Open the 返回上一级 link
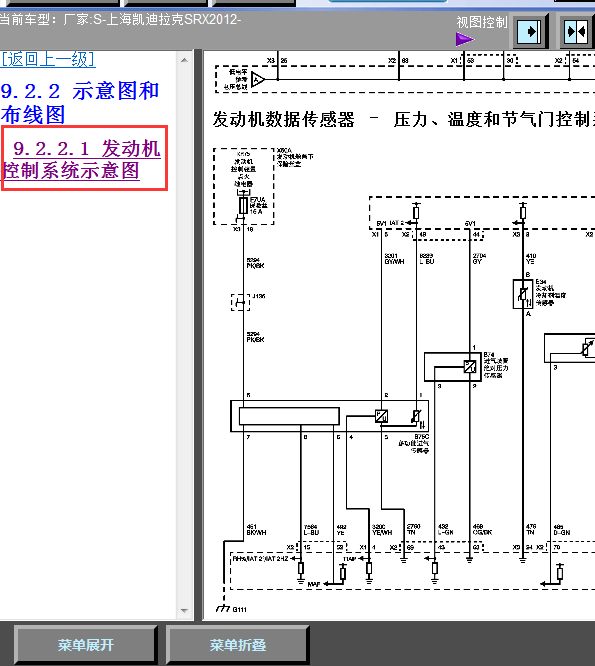The image size is (595, 666). pyautogui.click(x=48, y=59)
